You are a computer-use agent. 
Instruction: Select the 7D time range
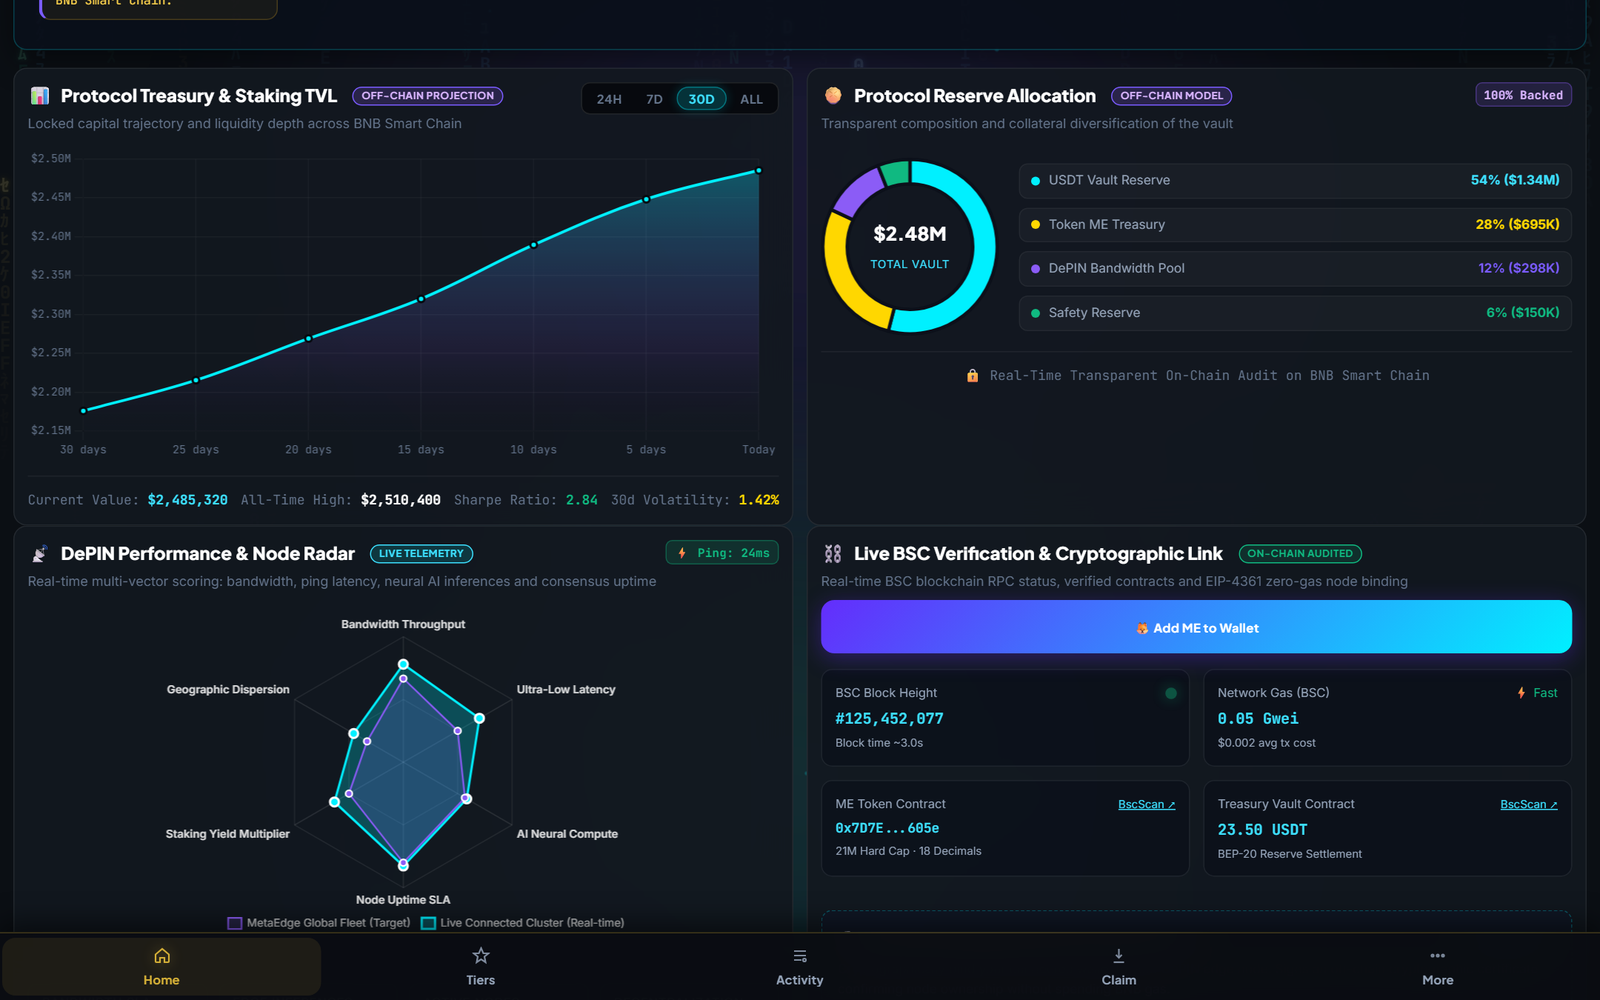point(654,99)
